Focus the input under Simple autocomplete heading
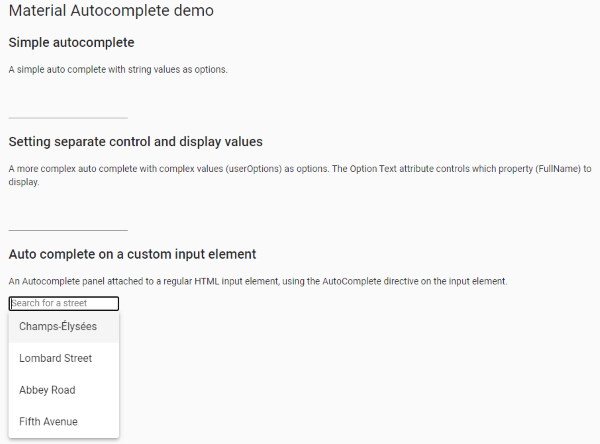 point(68,106)
